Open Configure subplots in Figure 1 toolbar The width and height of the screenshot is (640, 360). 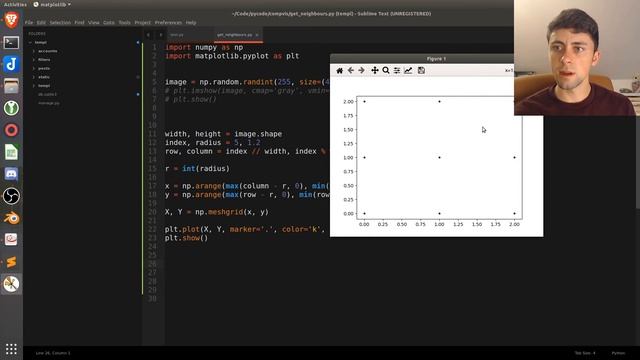click(x=397, y=71)
